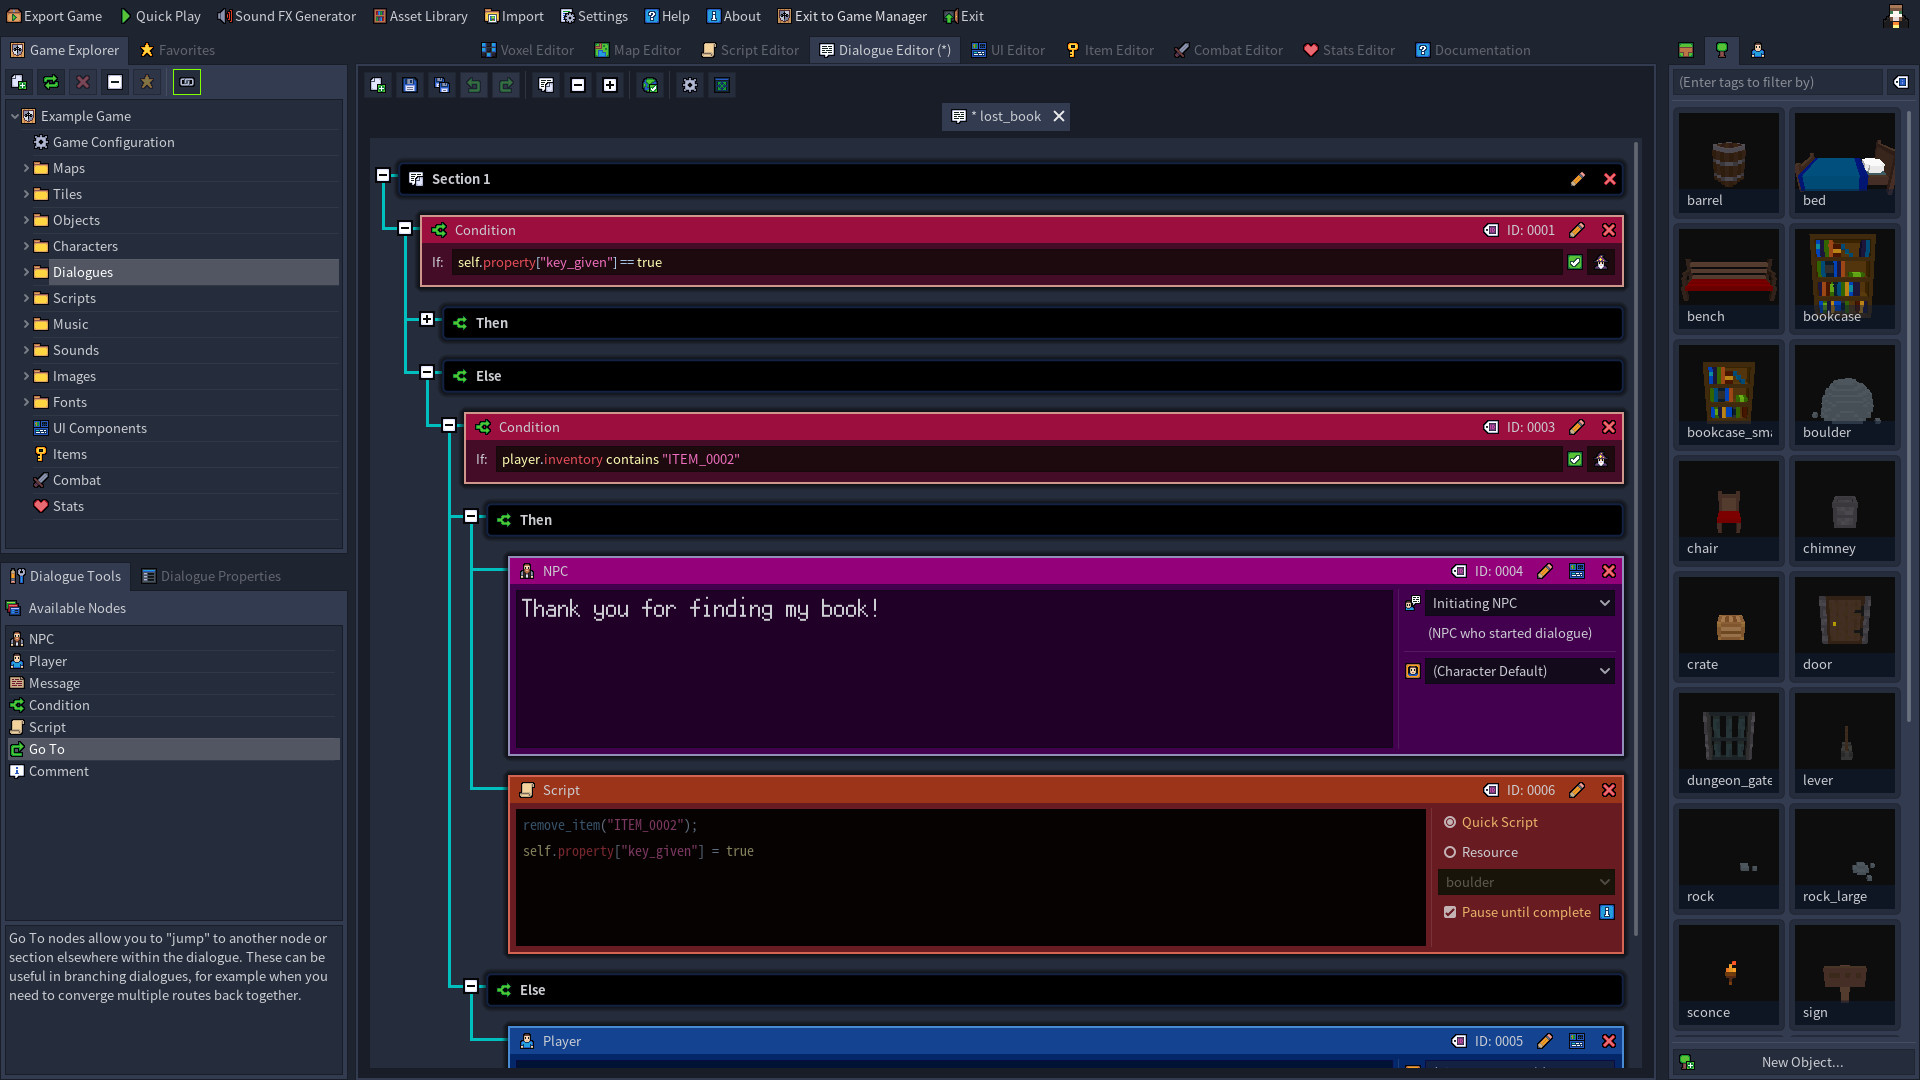
Task: Toggle validation checkmark on key_given condition
Action: pos(1575,262)
